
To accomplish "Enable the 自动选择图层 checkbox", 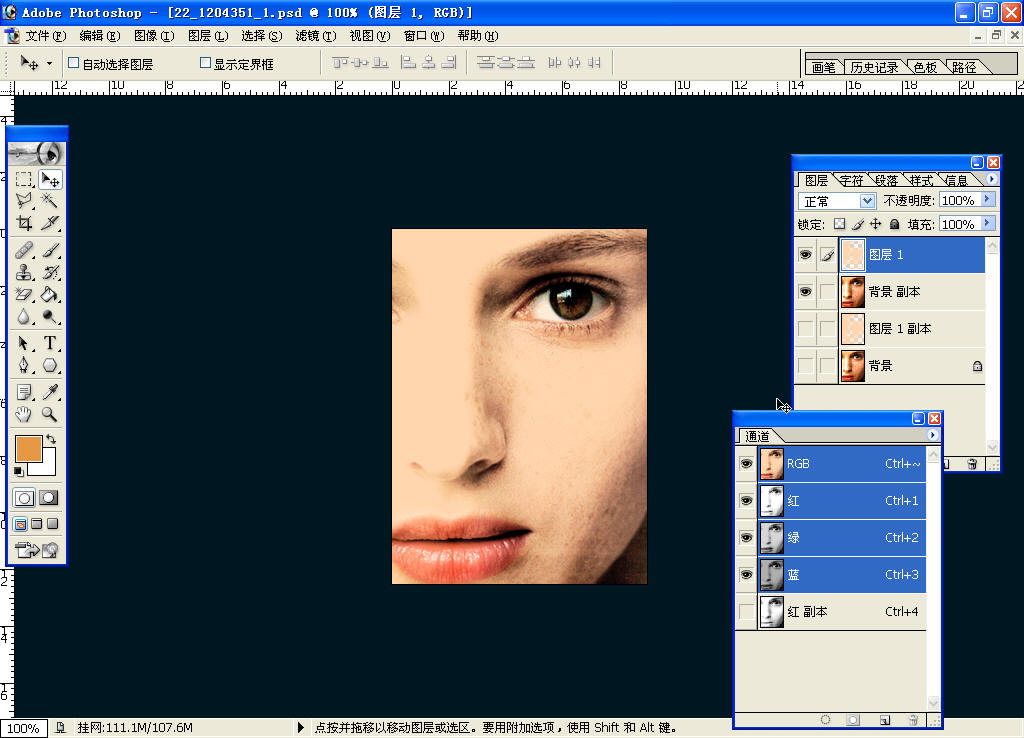I will (x=74, y=63).
